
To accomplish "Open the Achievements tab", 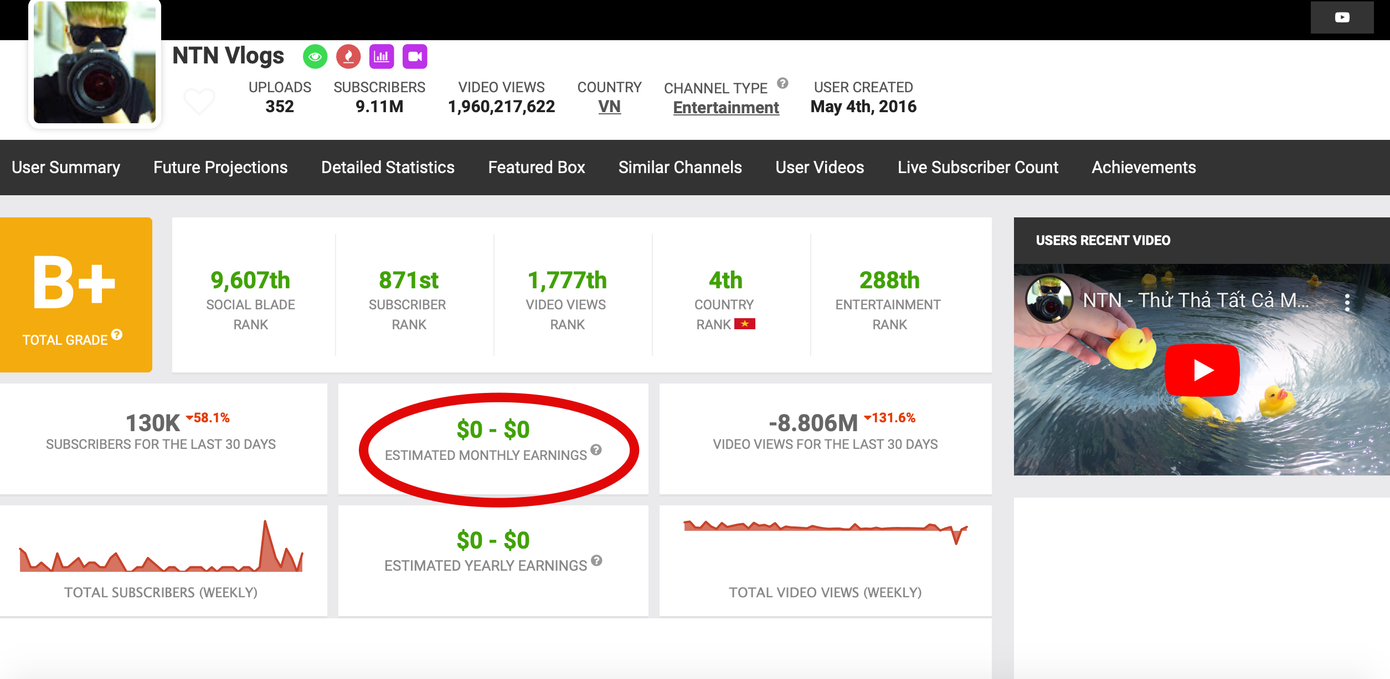I will coord(1143,168).
